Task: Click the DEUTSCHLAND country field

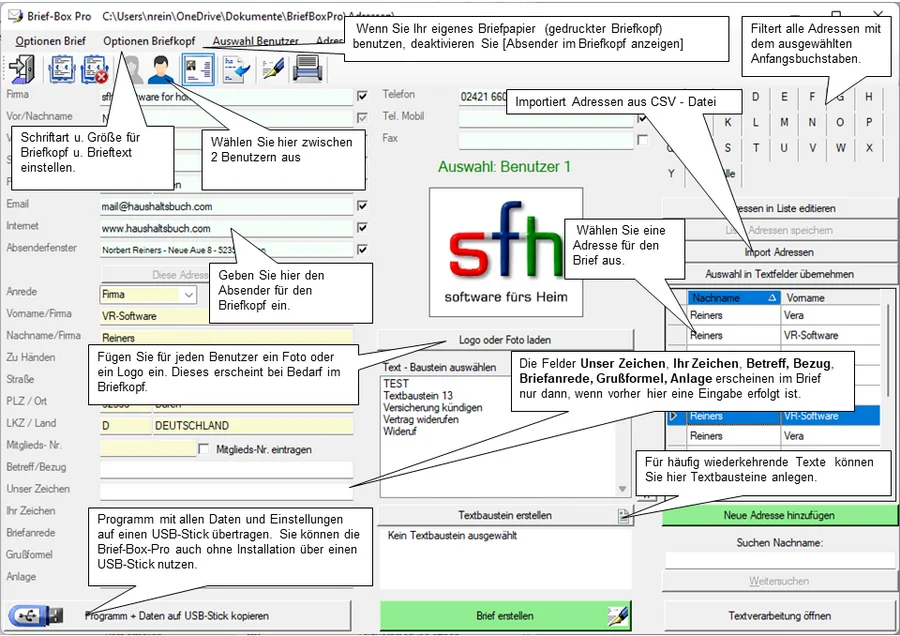Action: click(253, 426)
